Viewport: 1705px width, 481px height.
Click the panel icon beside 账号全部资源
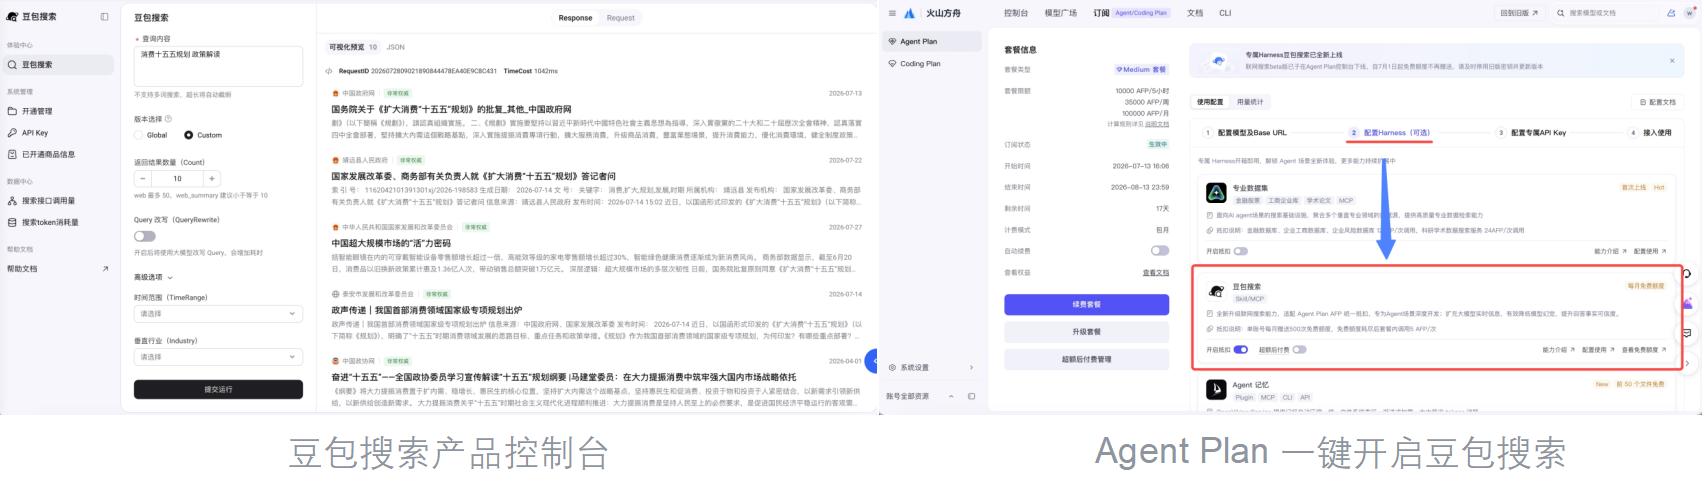point(971,396)
